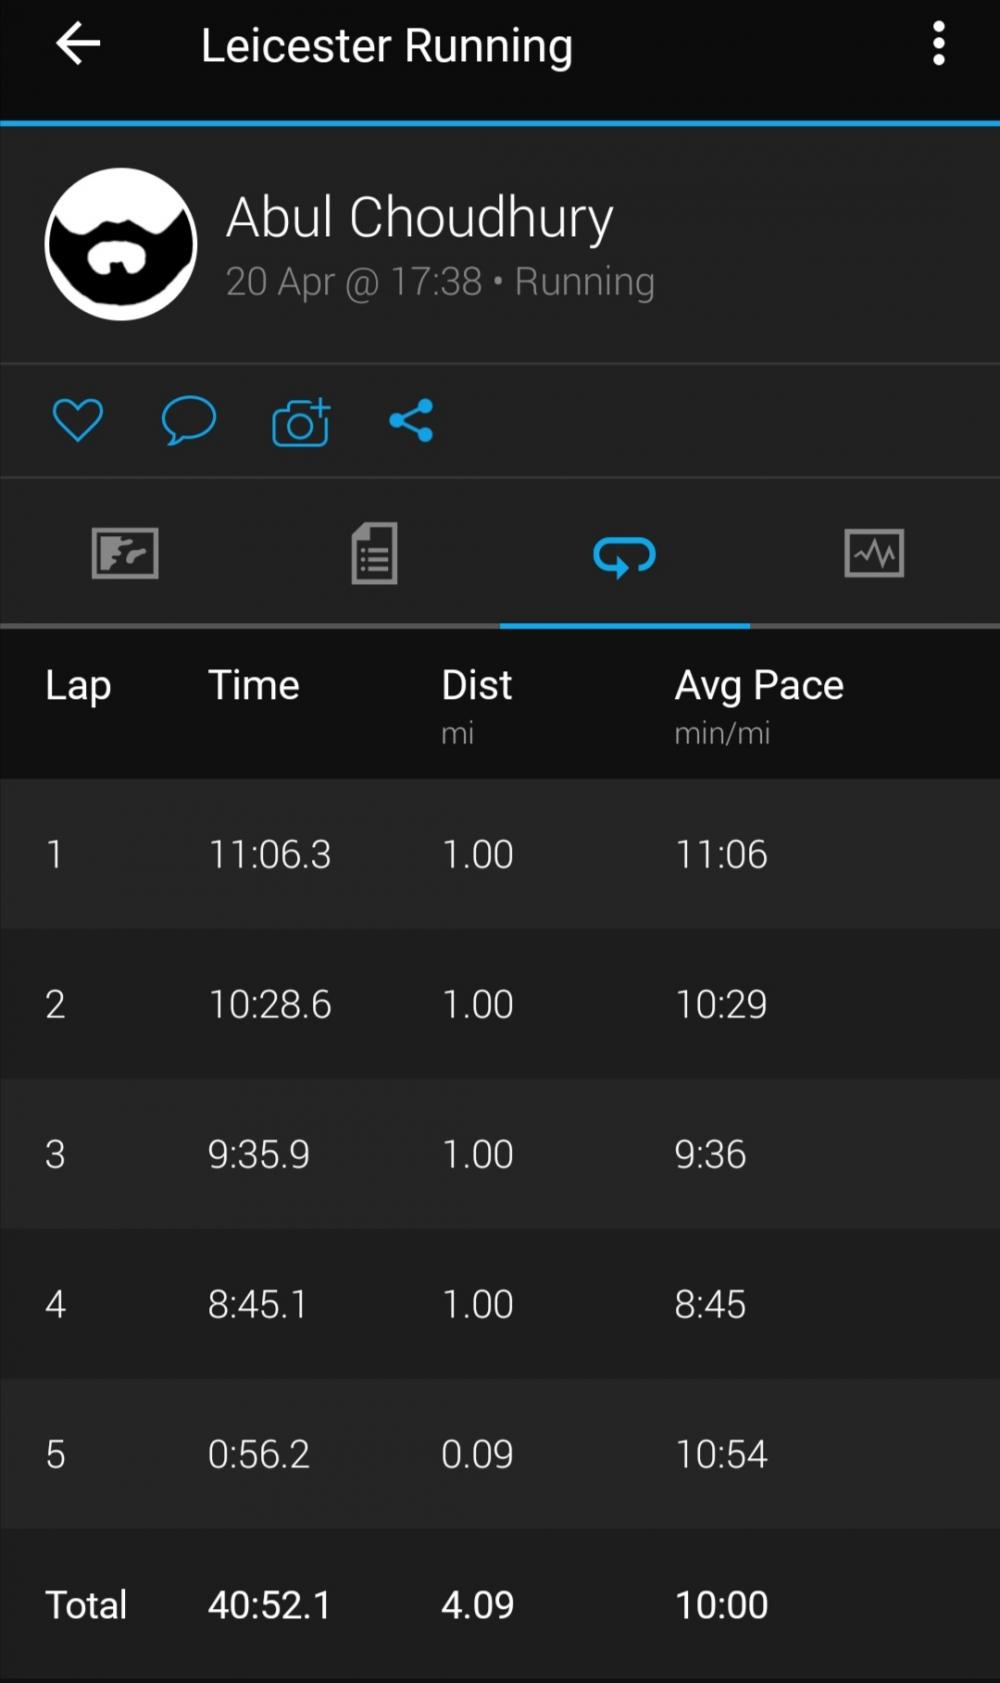Select lap 1 row with time 11:06.3
The width and height of the screenshot is (1000, 1683).
coord(500,854)
